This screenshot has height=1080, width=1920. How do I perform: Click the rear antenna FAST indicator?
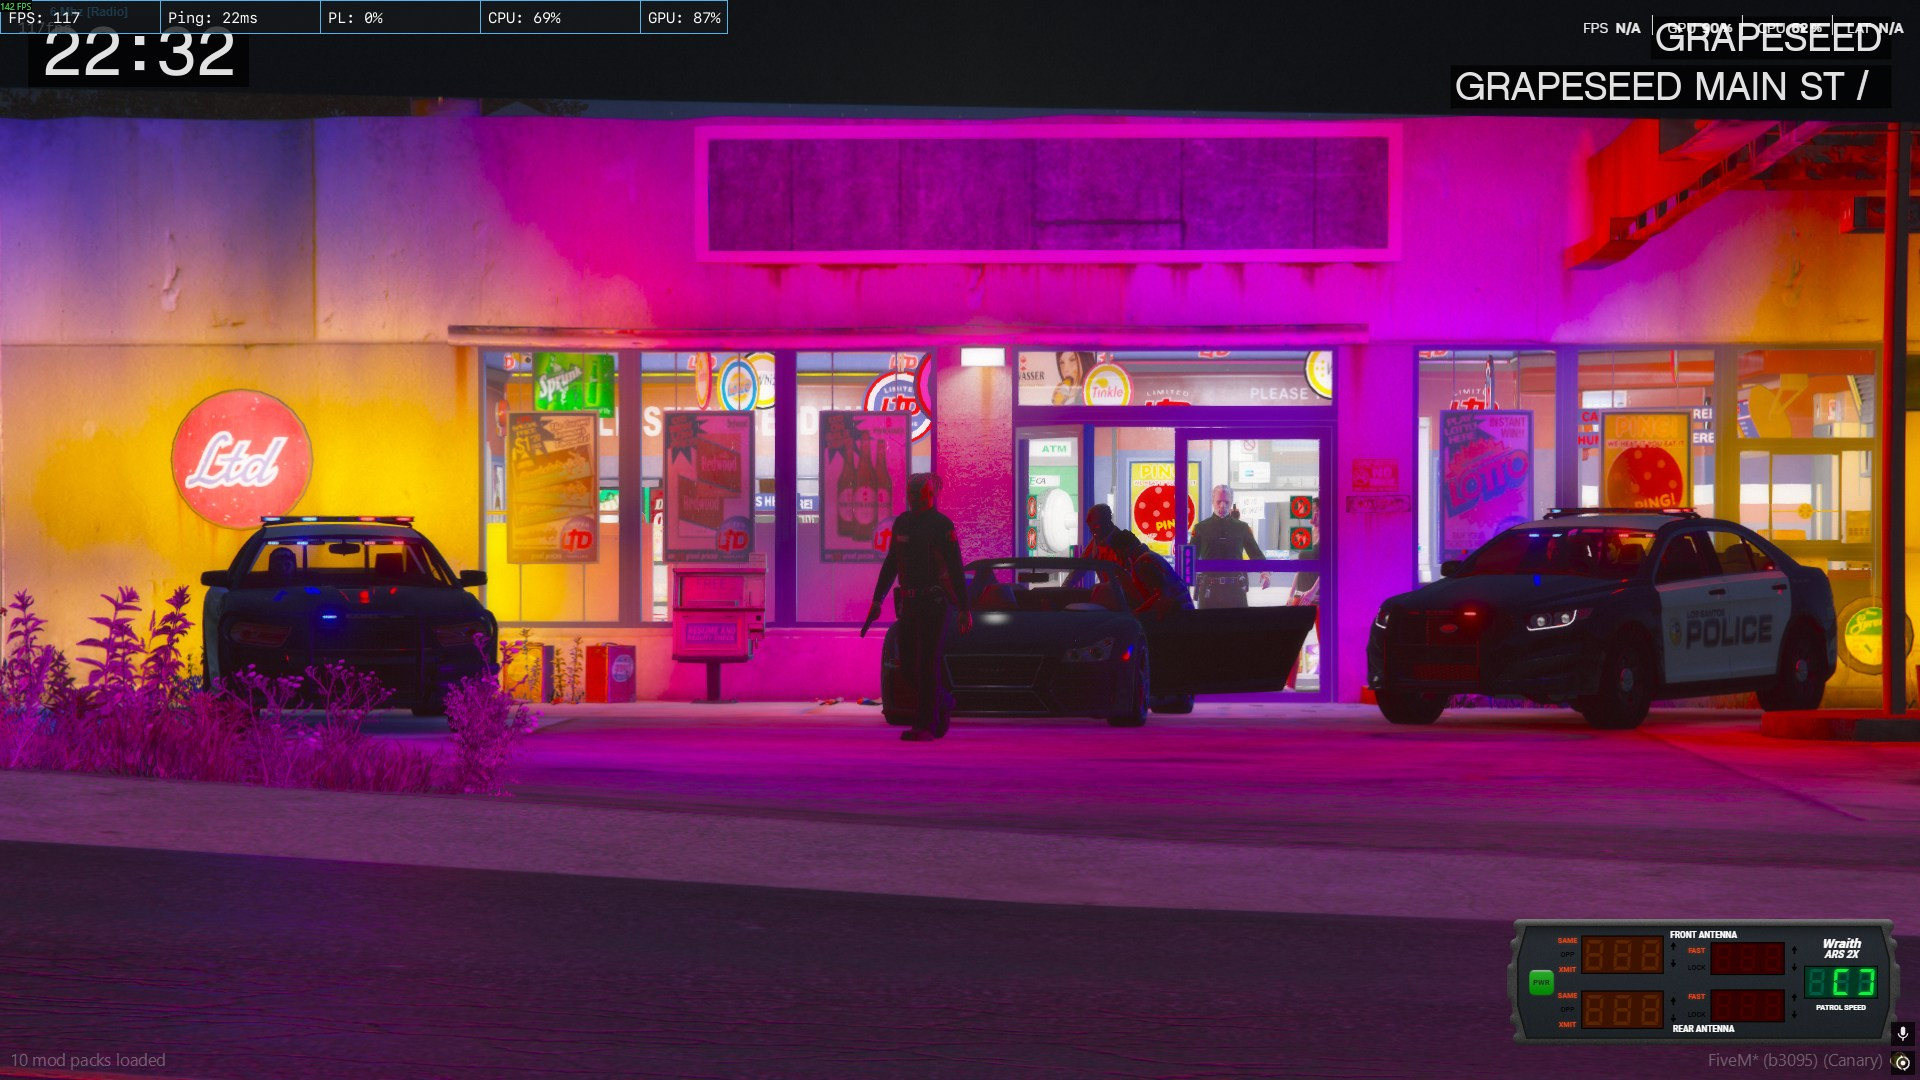click(x=1696, y=997)
